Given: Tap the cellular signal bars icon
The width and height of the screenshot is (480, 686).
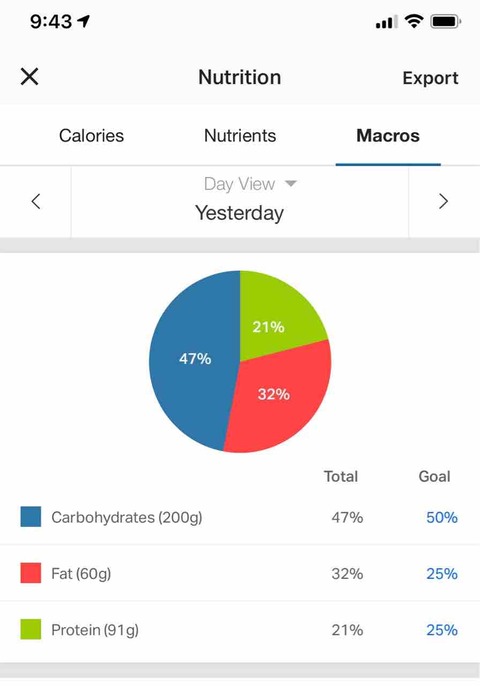Looking at the screenshot, I should (x=387, y=21).
